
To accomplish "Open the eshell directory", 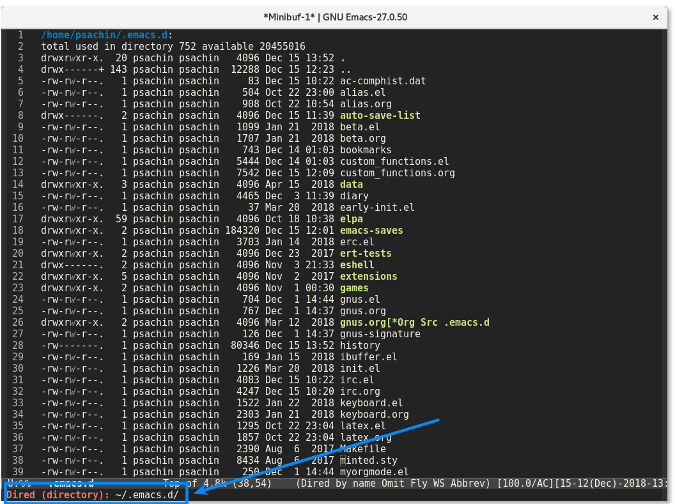I will [x=360, y=264].
